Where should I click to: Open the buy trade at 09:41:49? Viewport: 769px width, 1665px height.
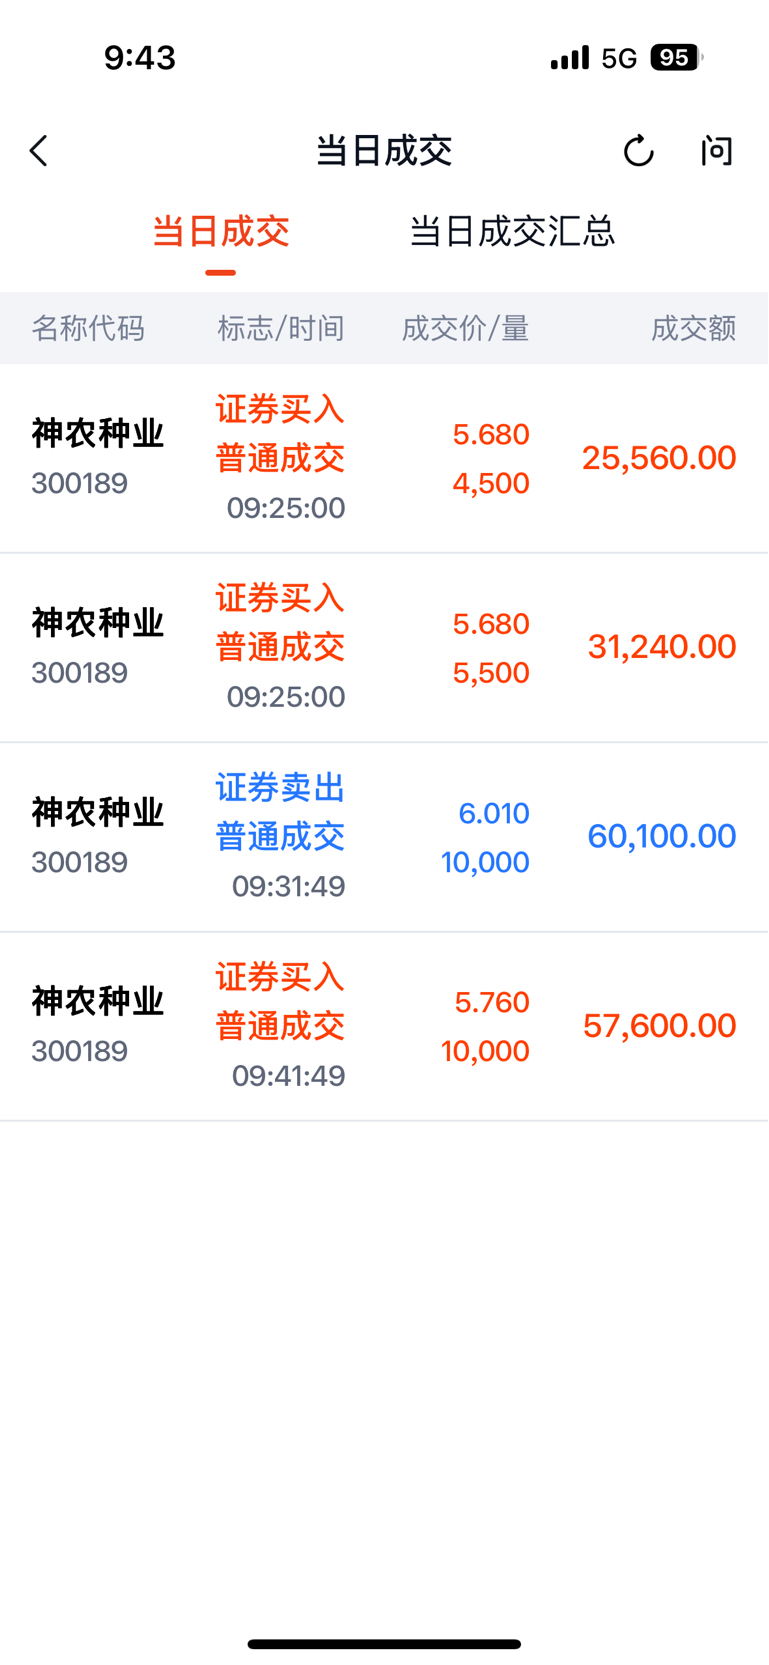tap(384, 1026)
